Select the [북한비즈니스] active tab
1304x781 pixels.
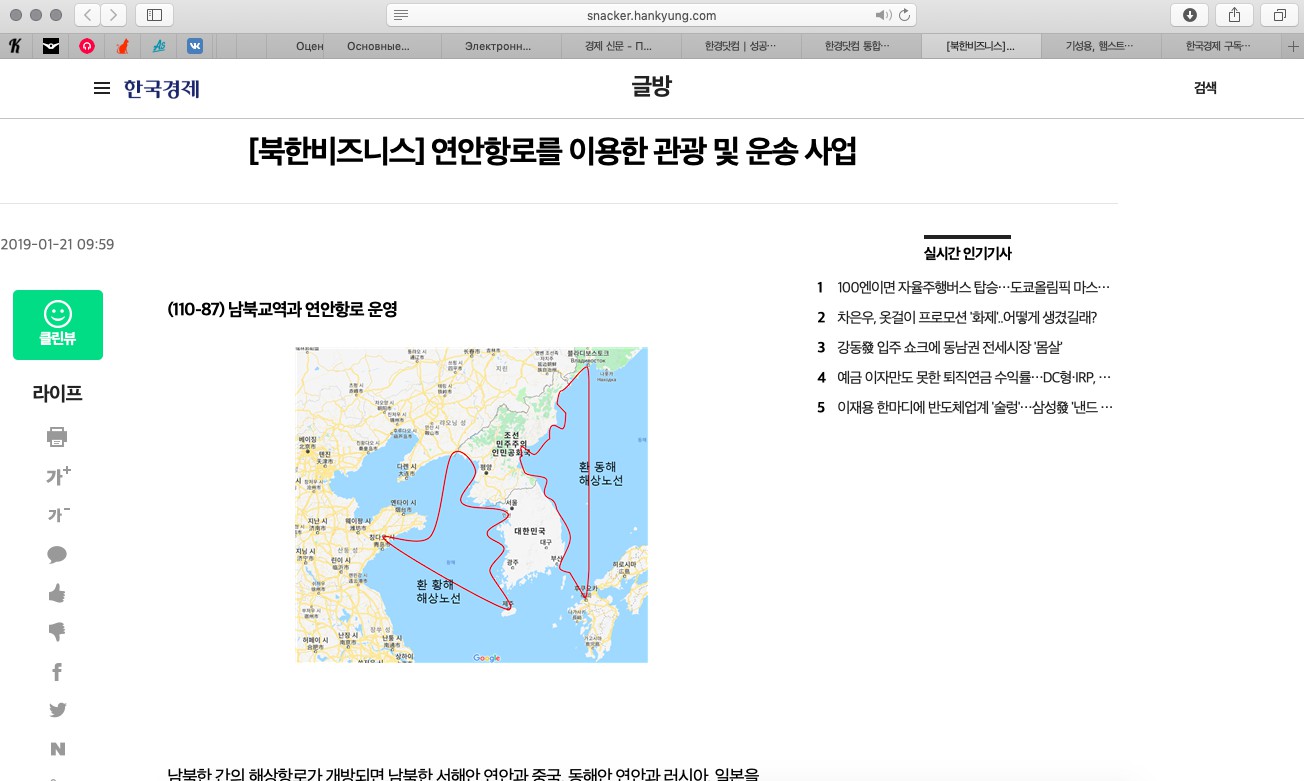980,46
